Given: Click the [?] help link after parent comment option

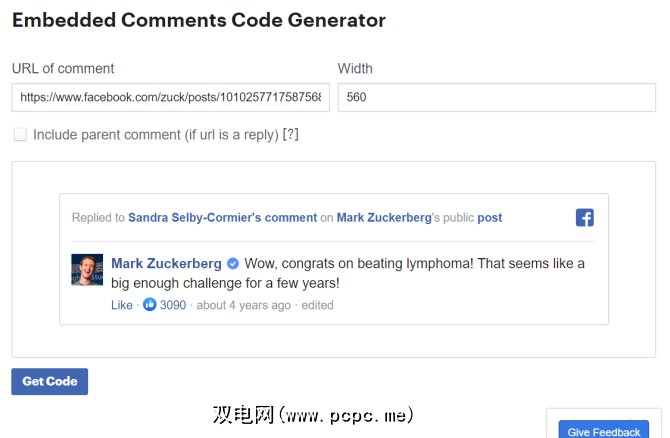Looking at the screenshot, I should point(291,134).
